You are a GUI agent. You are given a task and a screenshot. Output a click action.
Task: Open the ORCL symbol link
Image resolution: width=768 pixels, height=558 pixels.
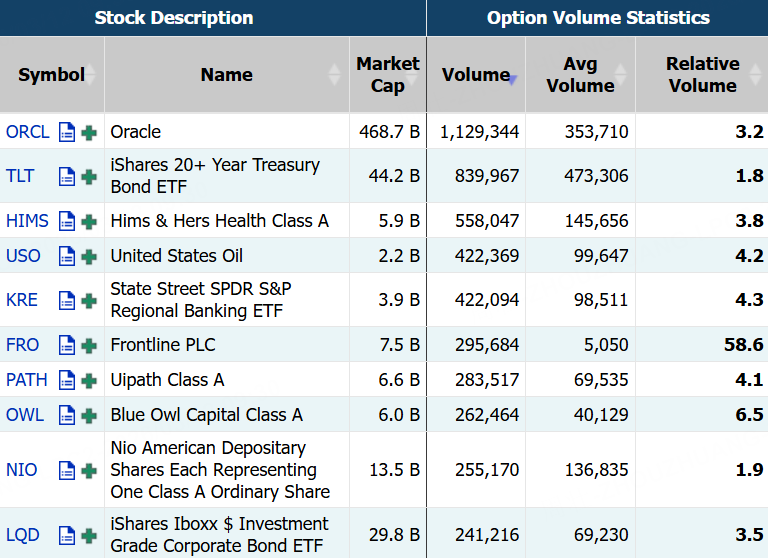[x=27, y=132]
